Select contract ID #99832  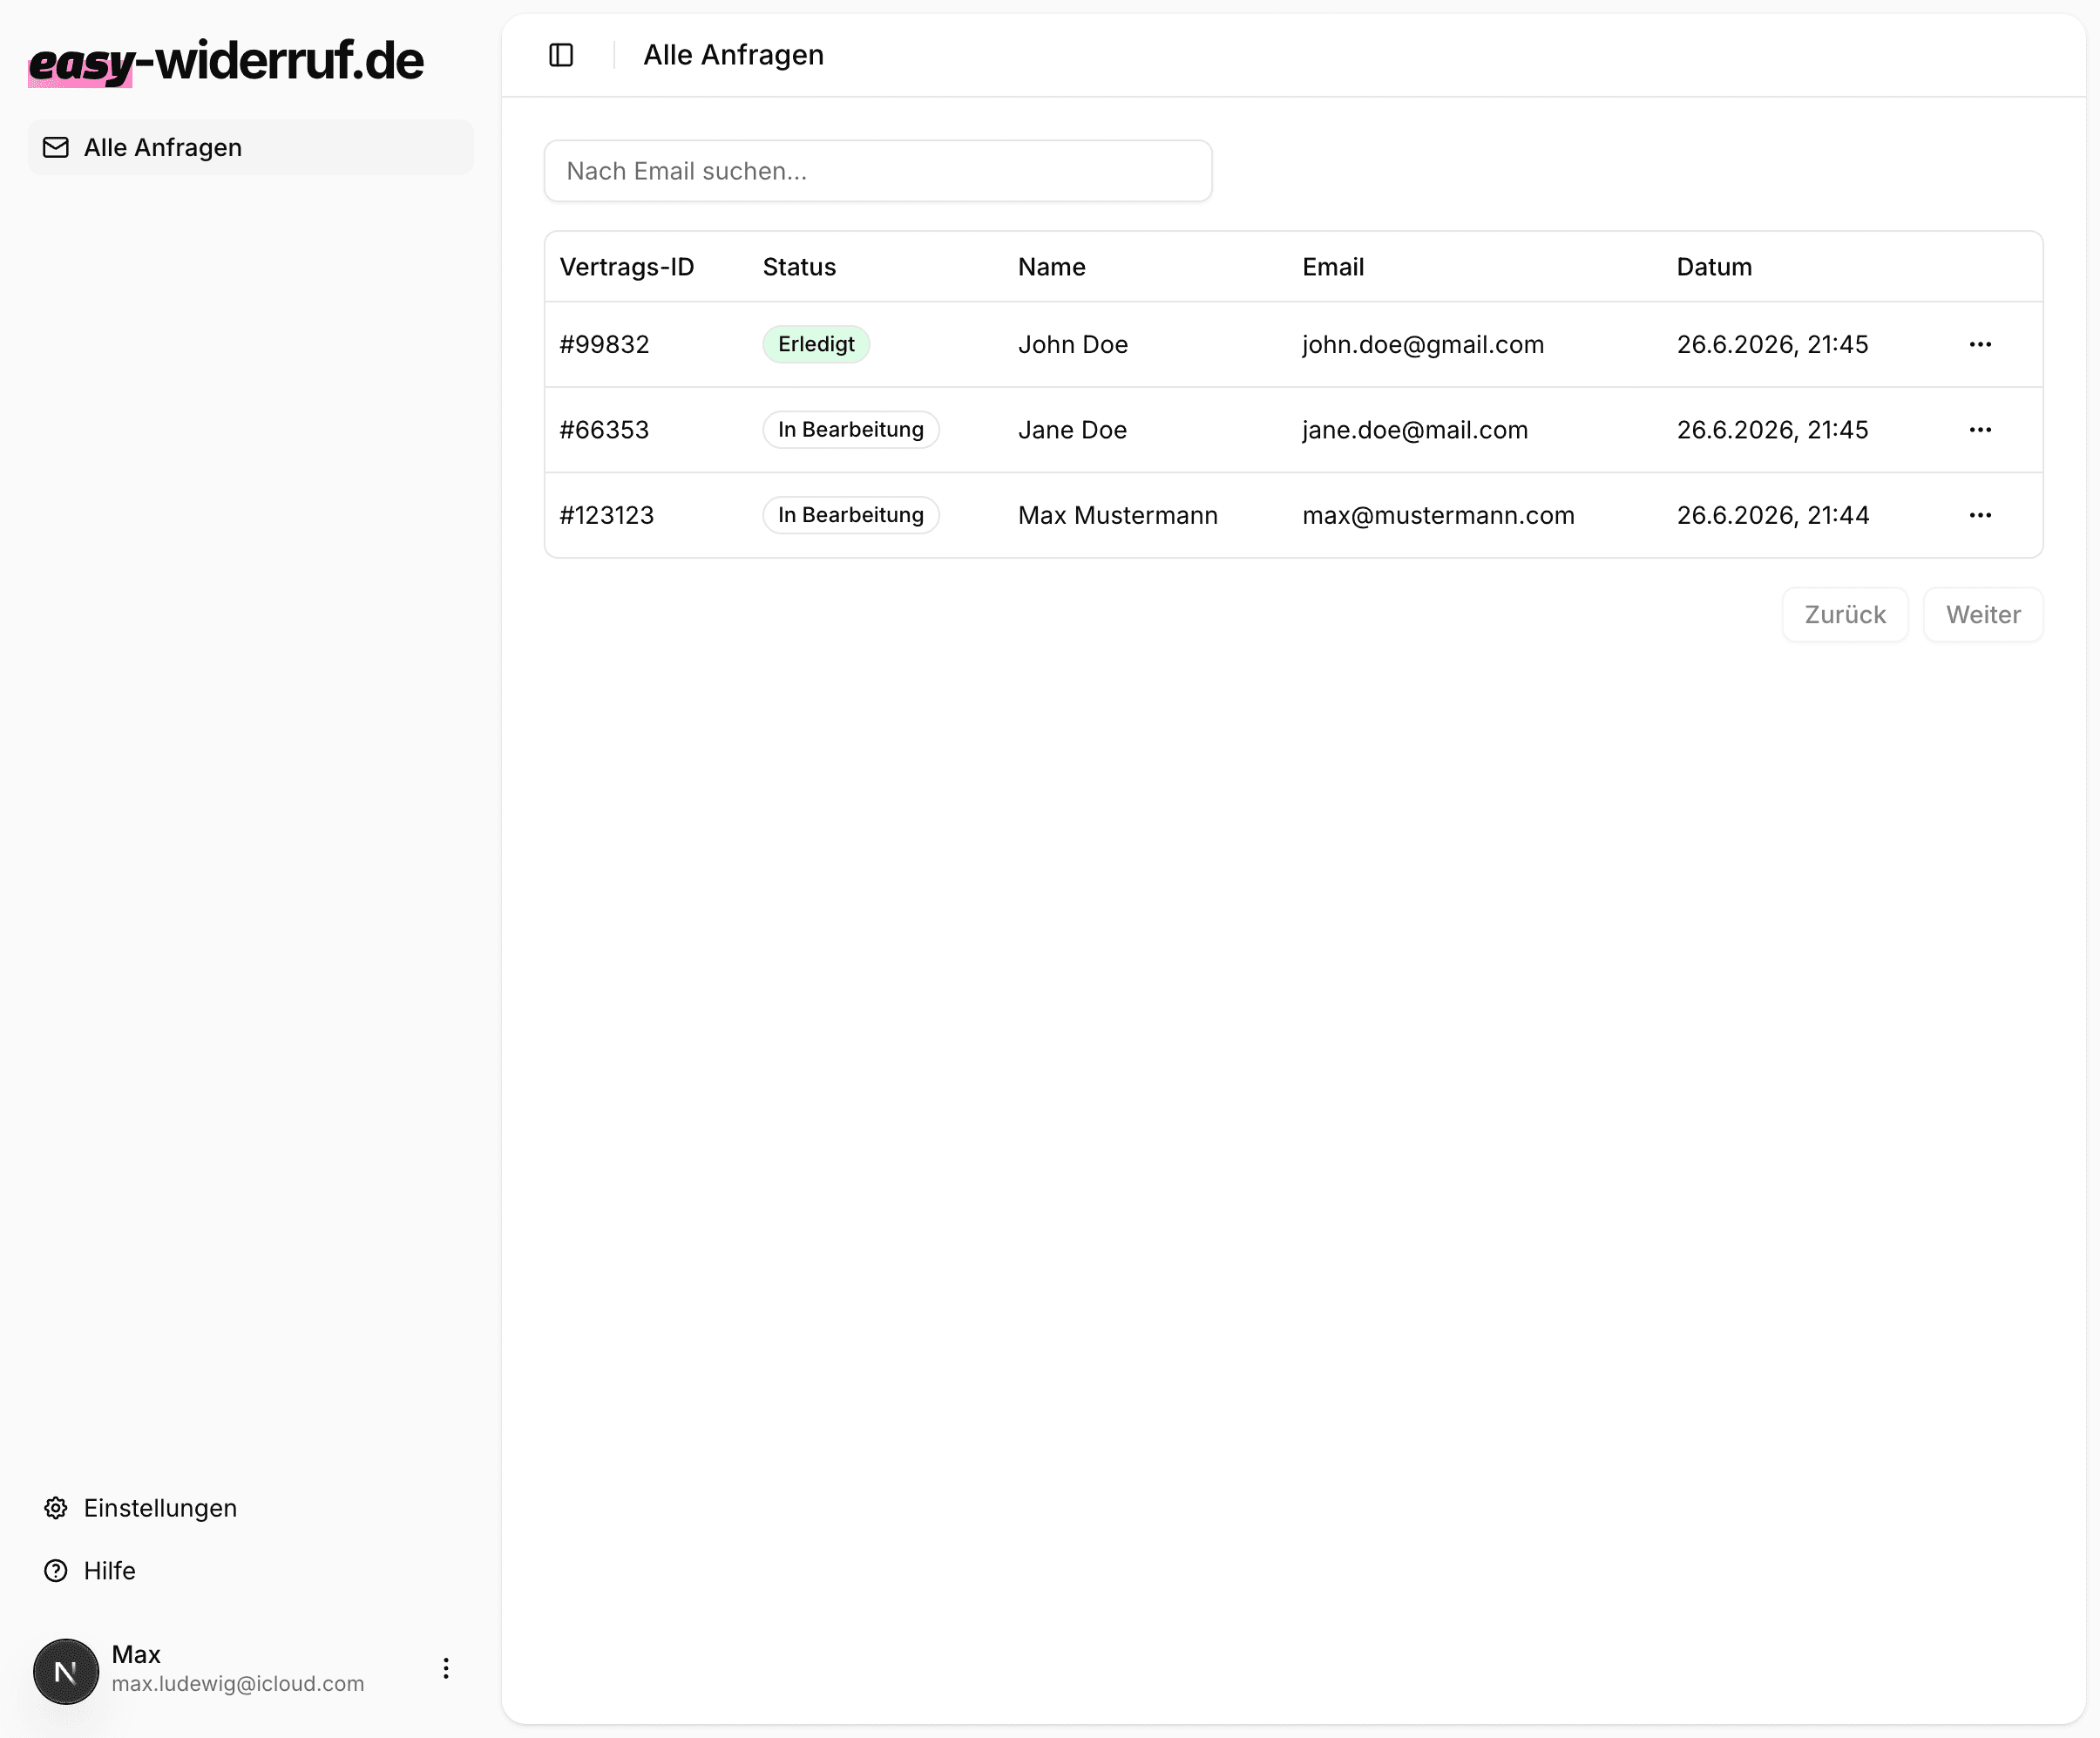tap(604, 344)
